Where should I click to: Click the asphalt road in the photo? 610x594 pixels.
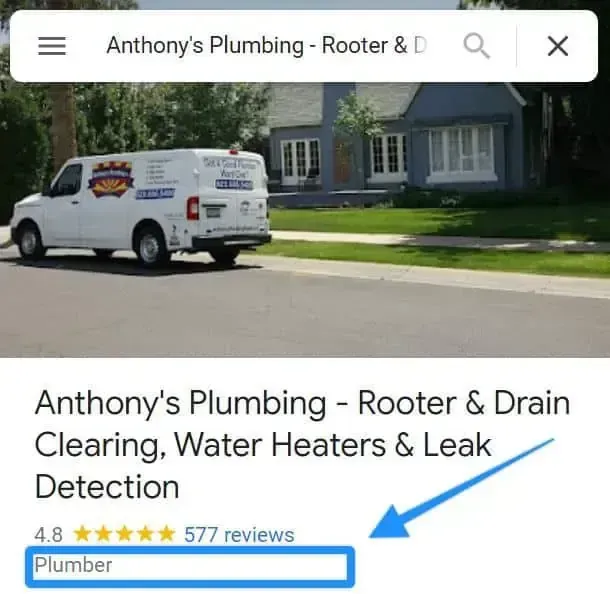tap(305, 311)
